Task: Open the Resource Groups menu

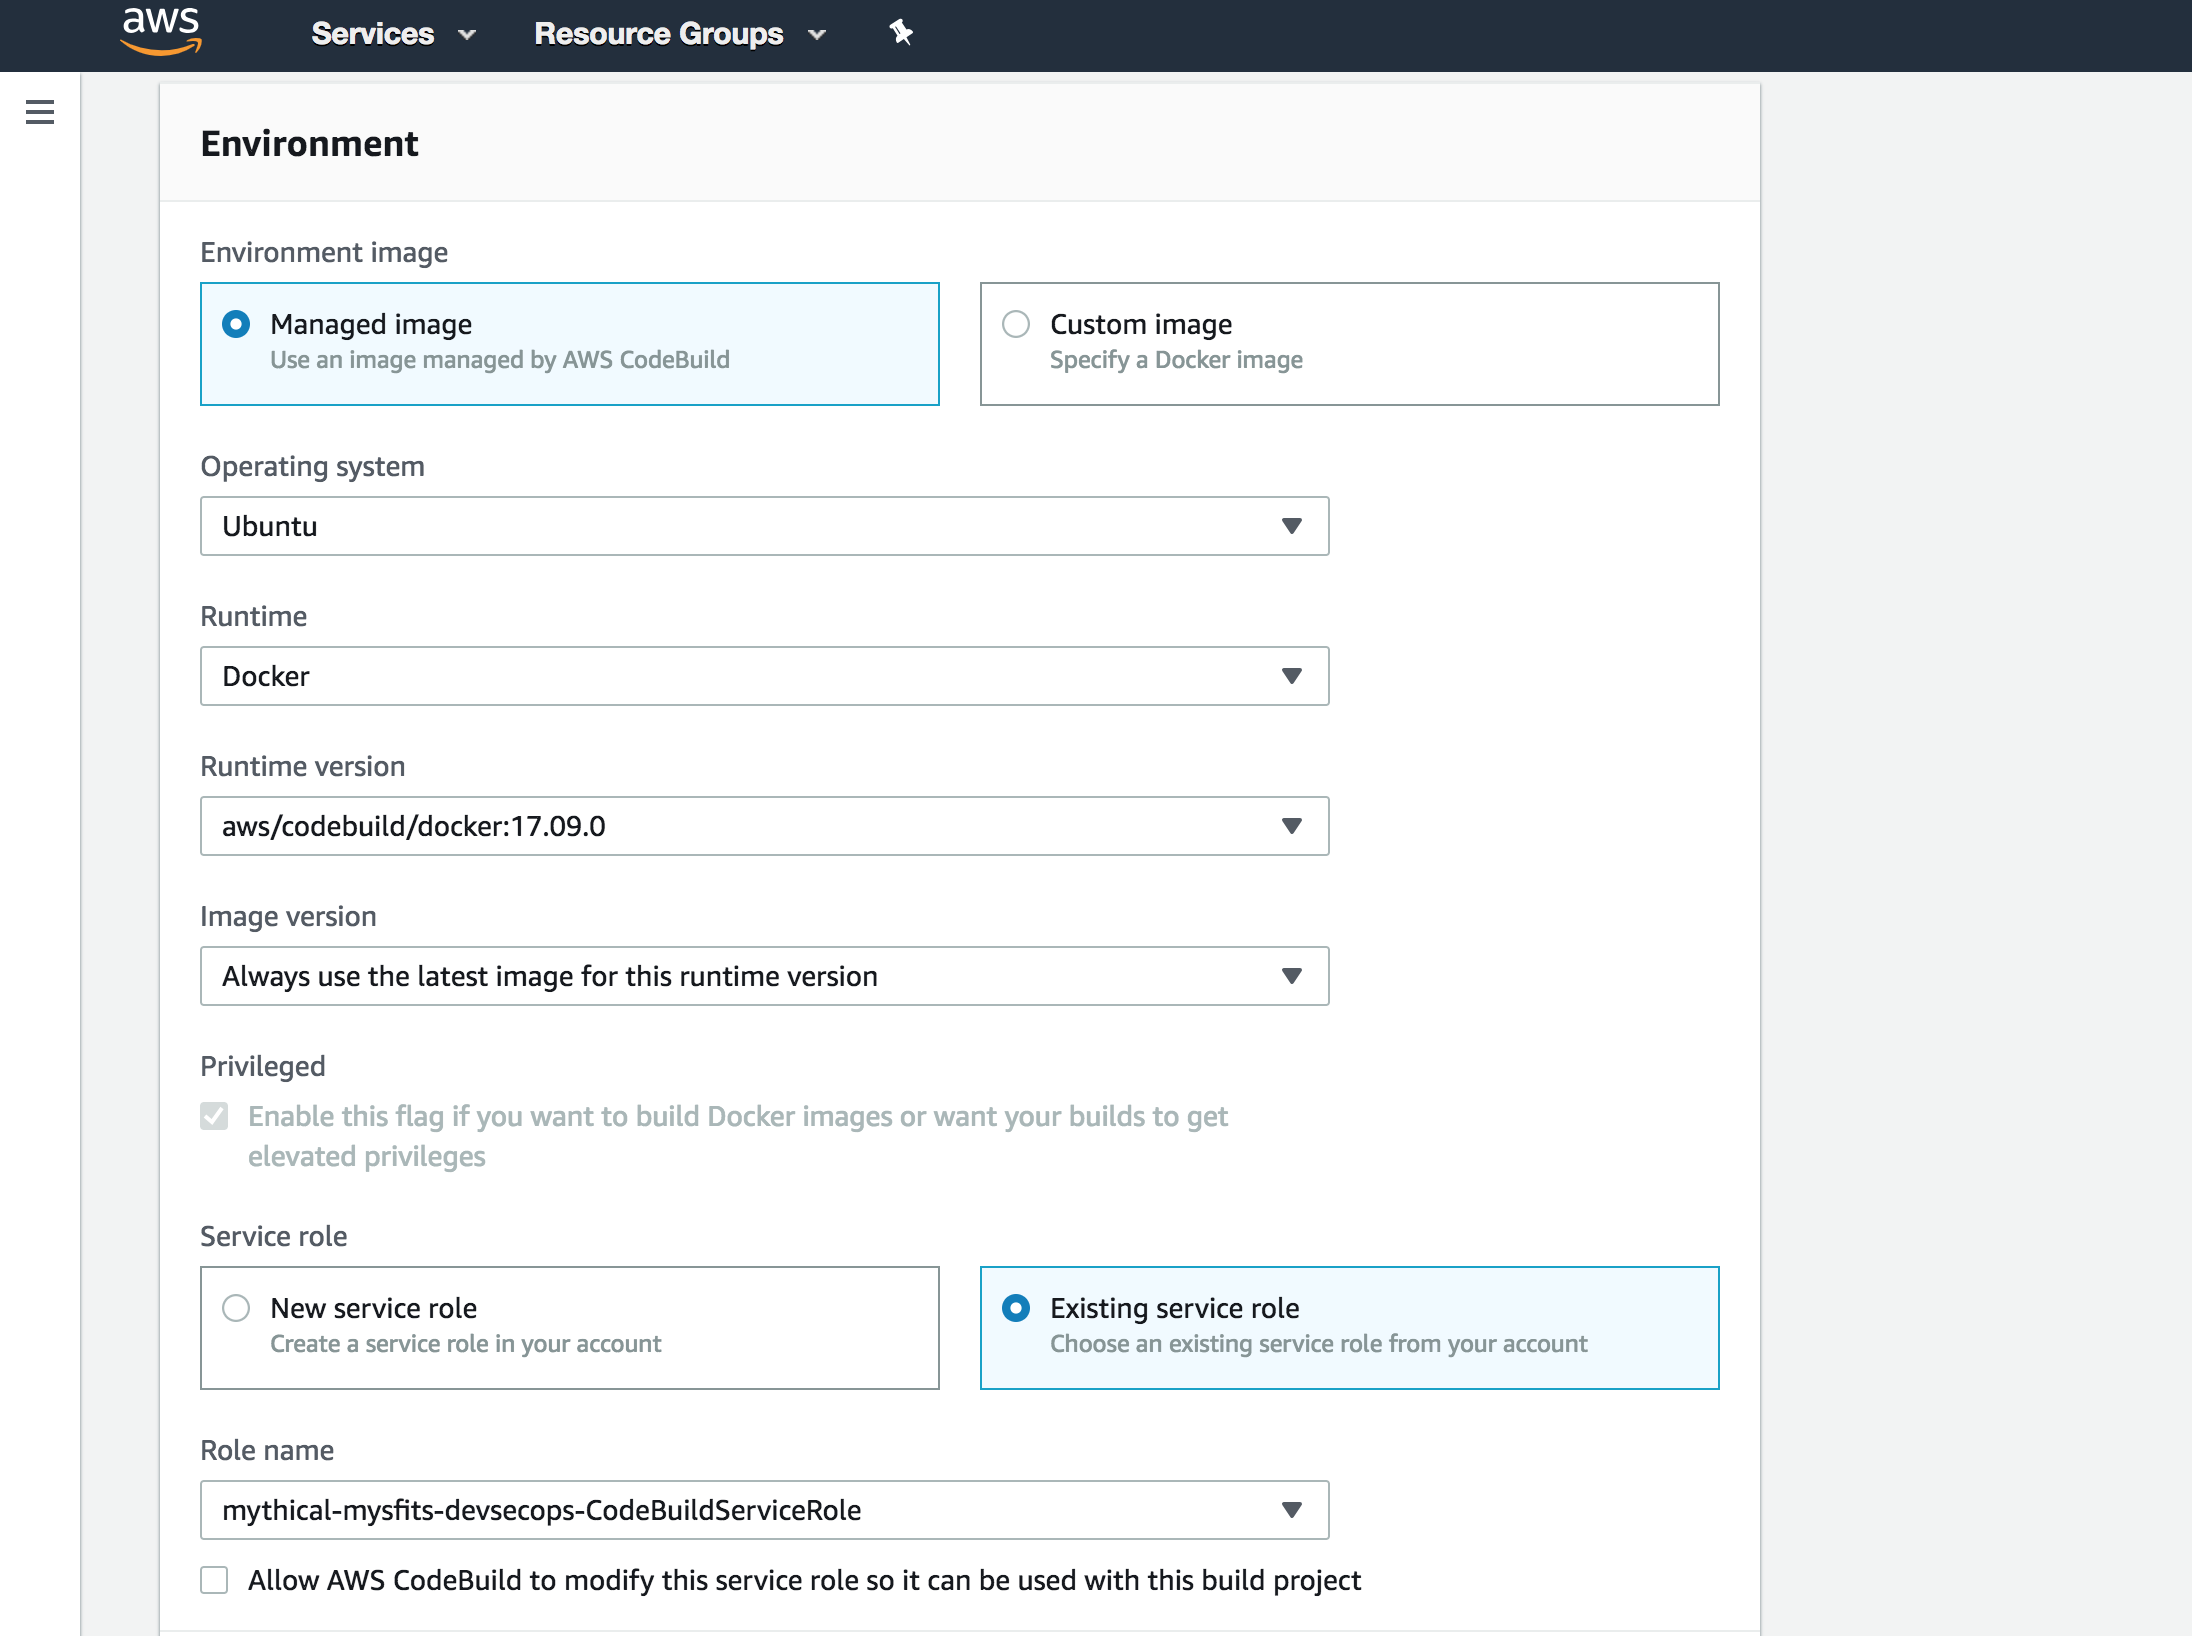Action: 680,34
